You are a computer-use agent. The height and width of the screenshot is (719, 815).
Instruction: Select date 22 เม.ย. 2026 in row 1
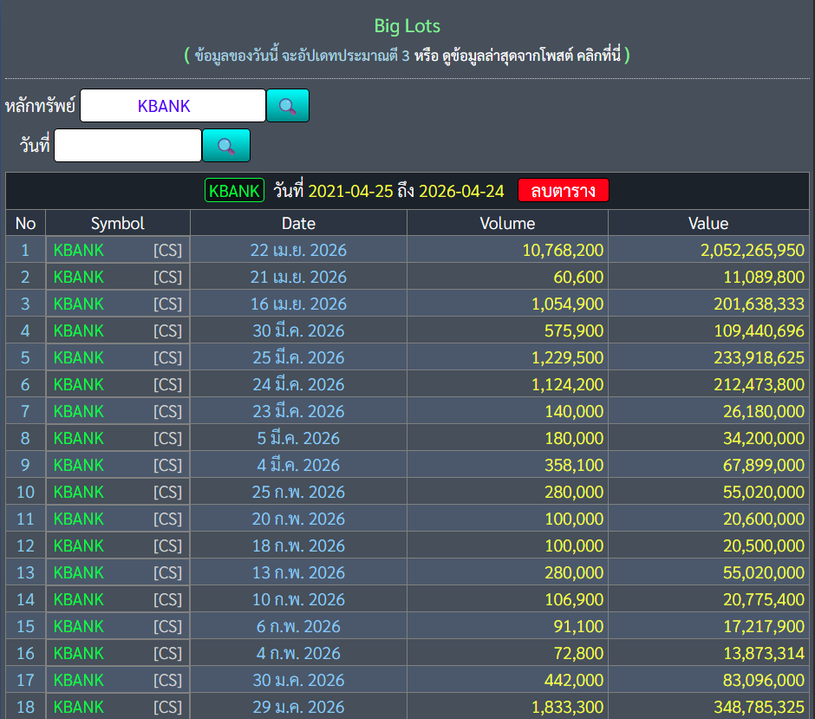(298, 250)
